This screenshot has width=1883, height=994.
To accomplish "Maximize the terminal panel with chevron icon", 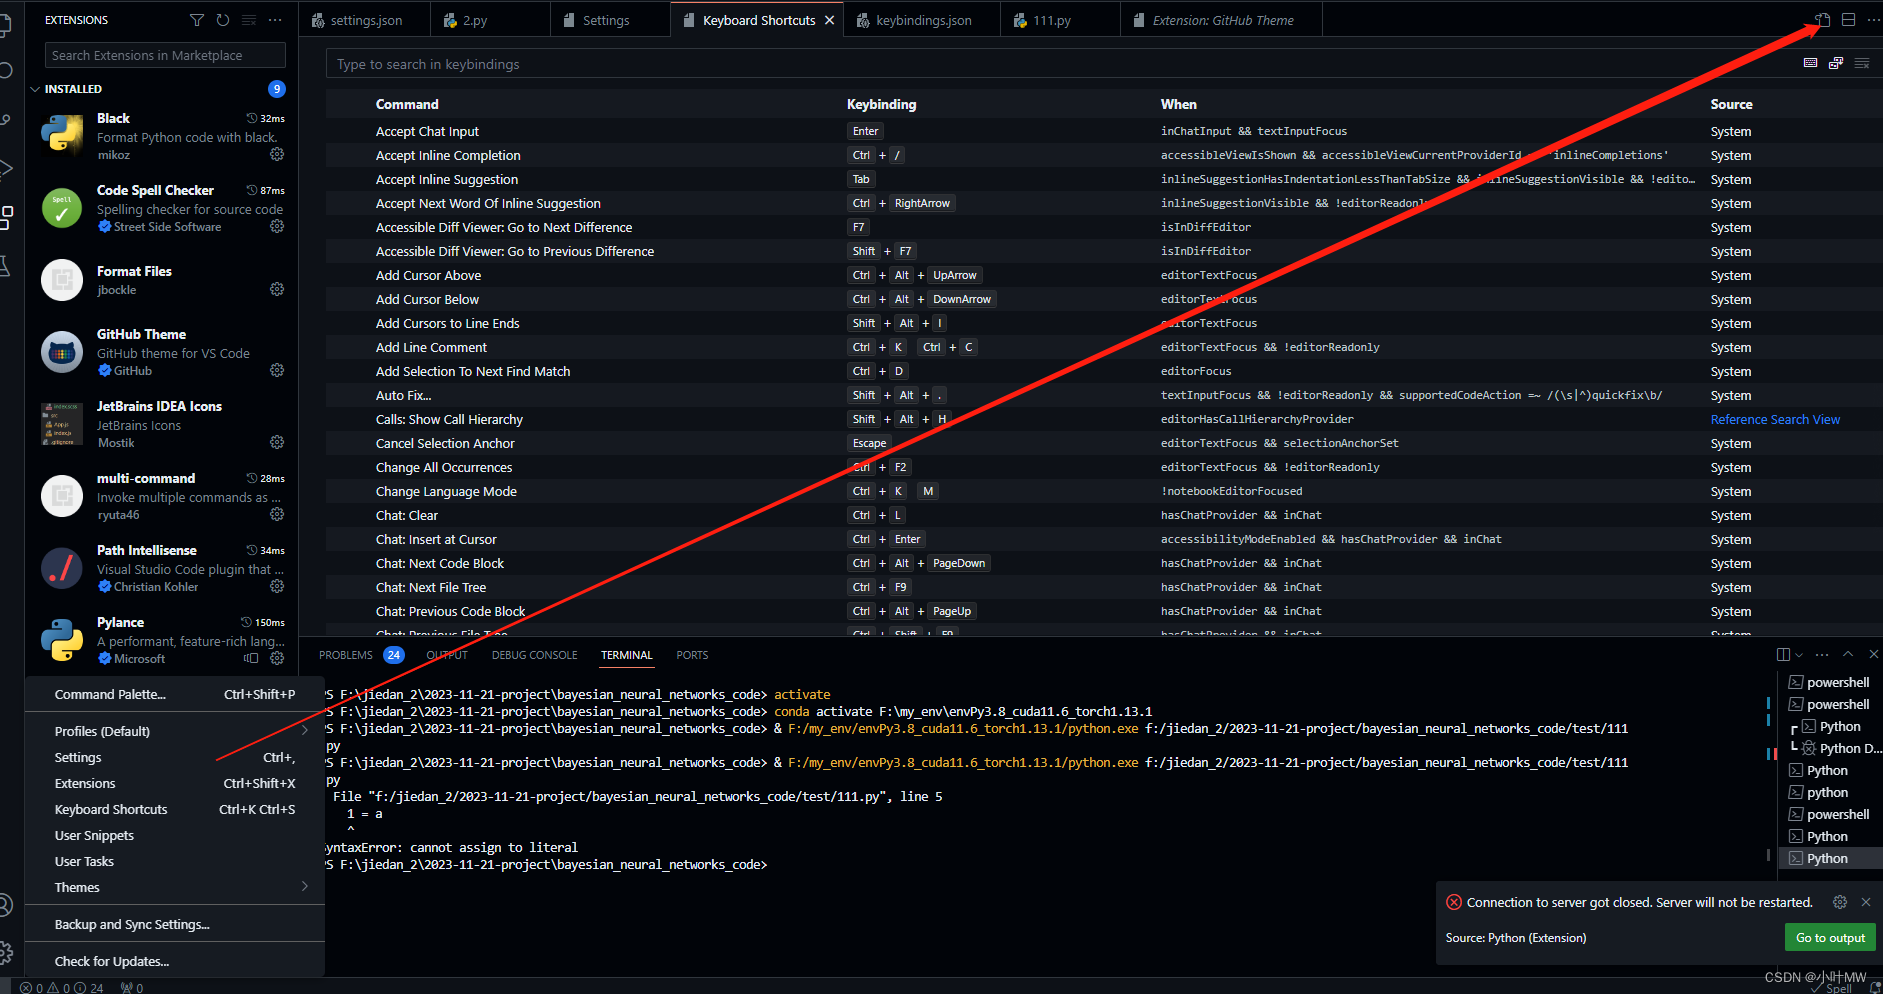I will coord(1848,654).
